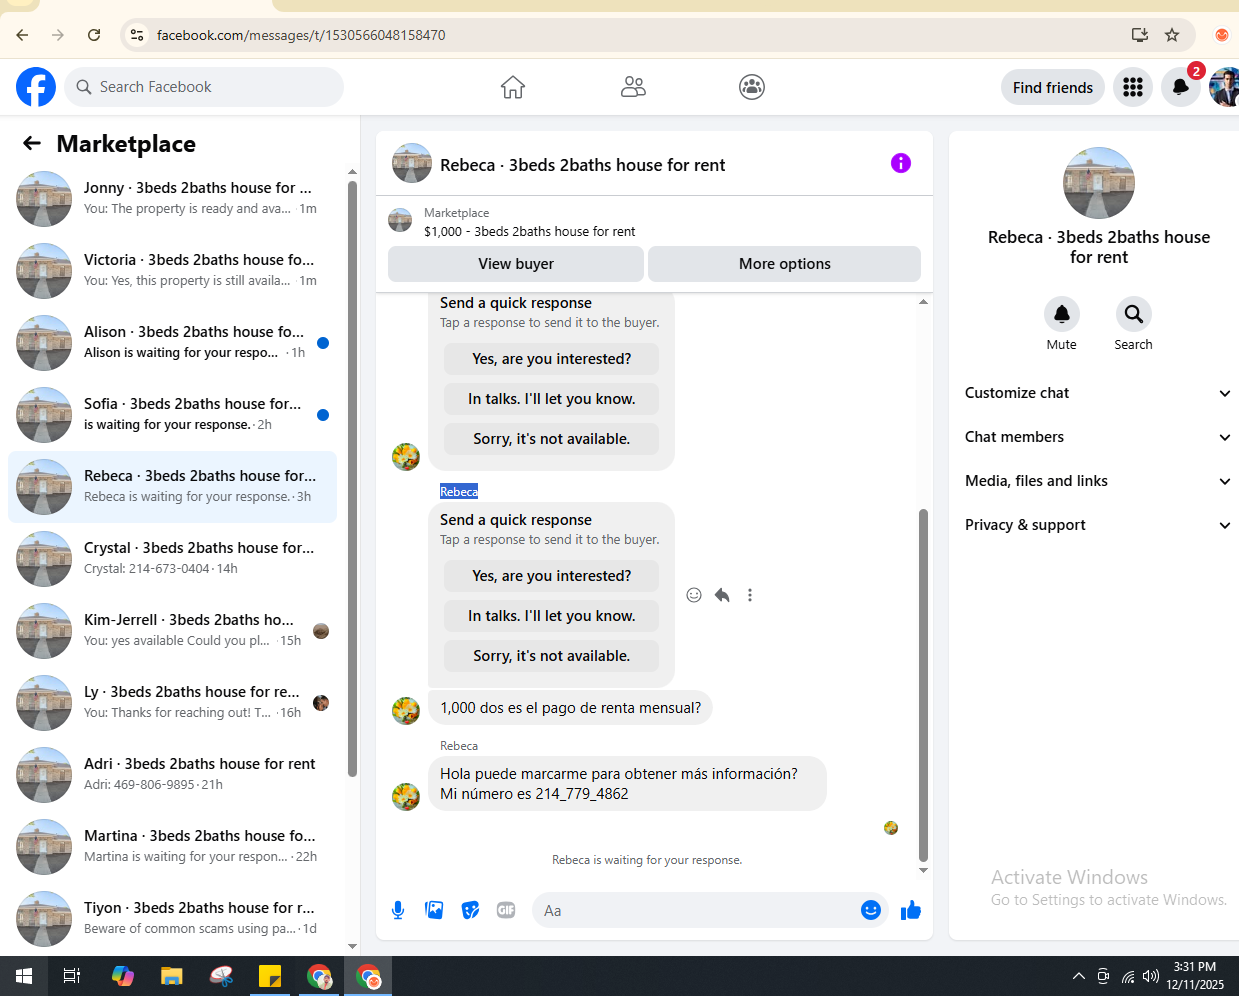Open the volume control in system tray
1239x996 pixels.
[x=1151, y=976]
